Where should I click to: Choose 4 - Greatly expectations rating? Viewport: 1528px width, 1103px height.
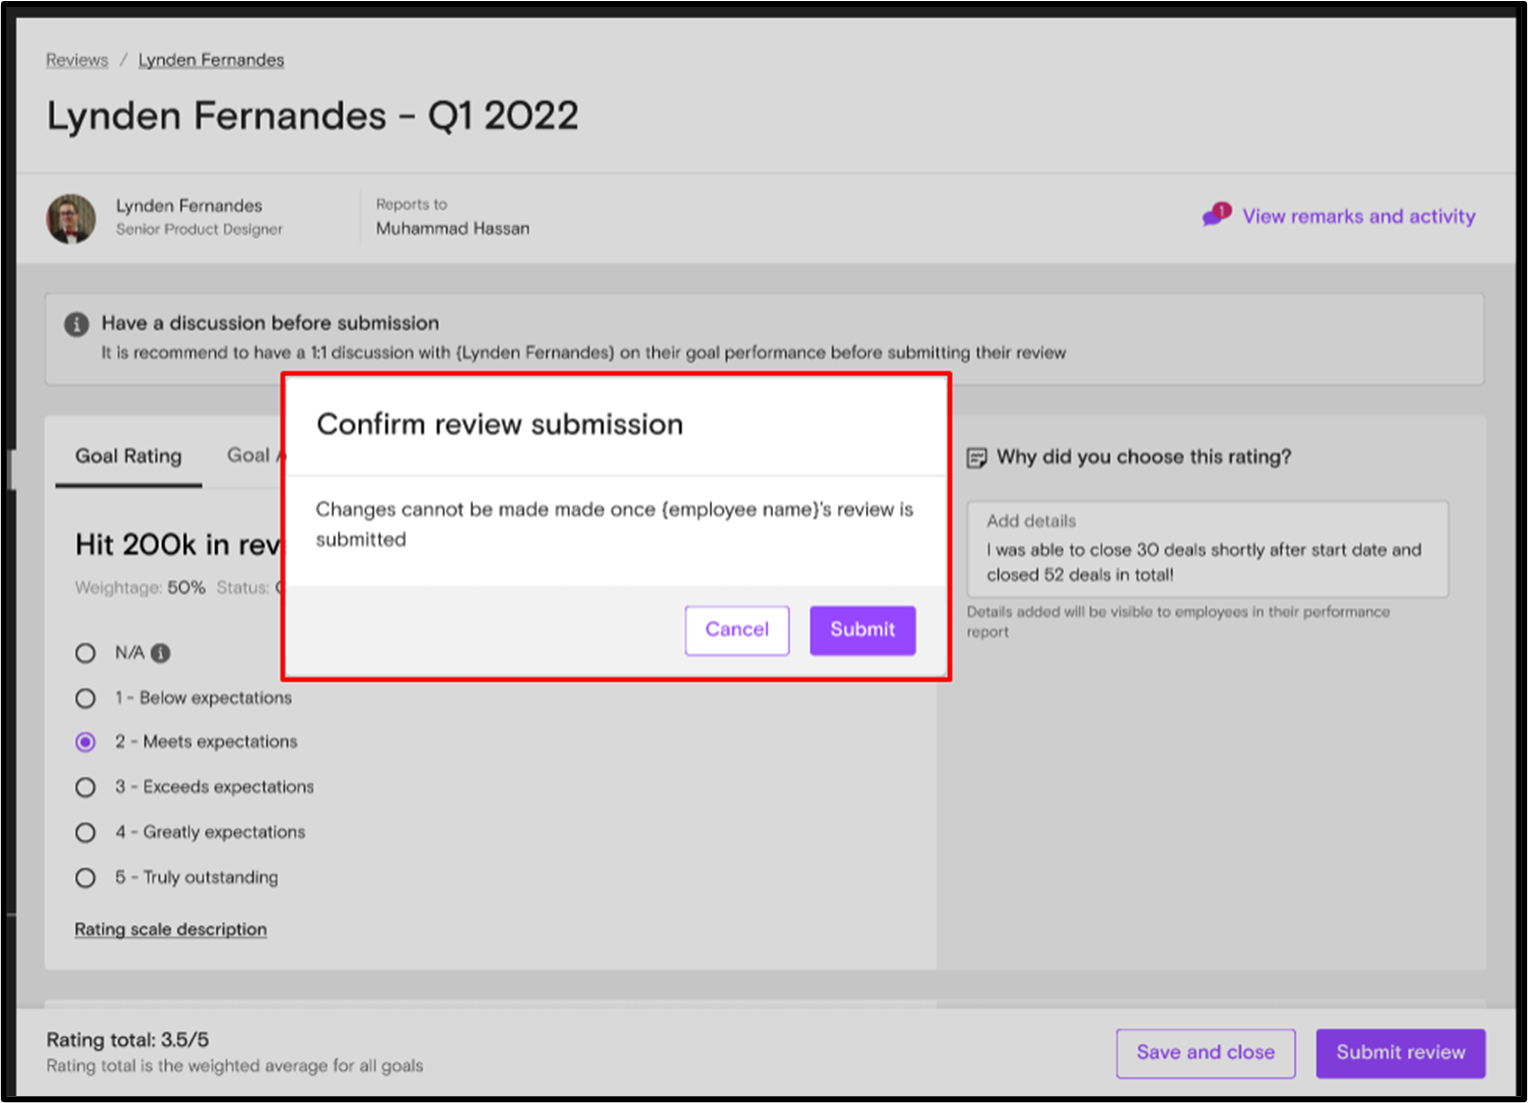(86, 832)
